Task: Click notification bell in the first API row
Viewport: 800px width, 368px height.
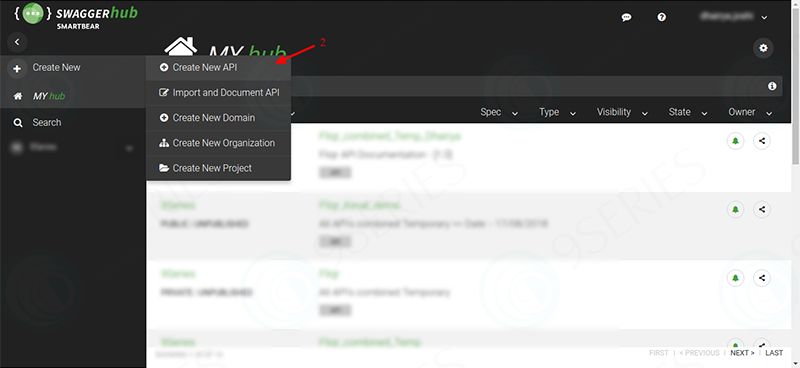Action: [x=736, y=141]
